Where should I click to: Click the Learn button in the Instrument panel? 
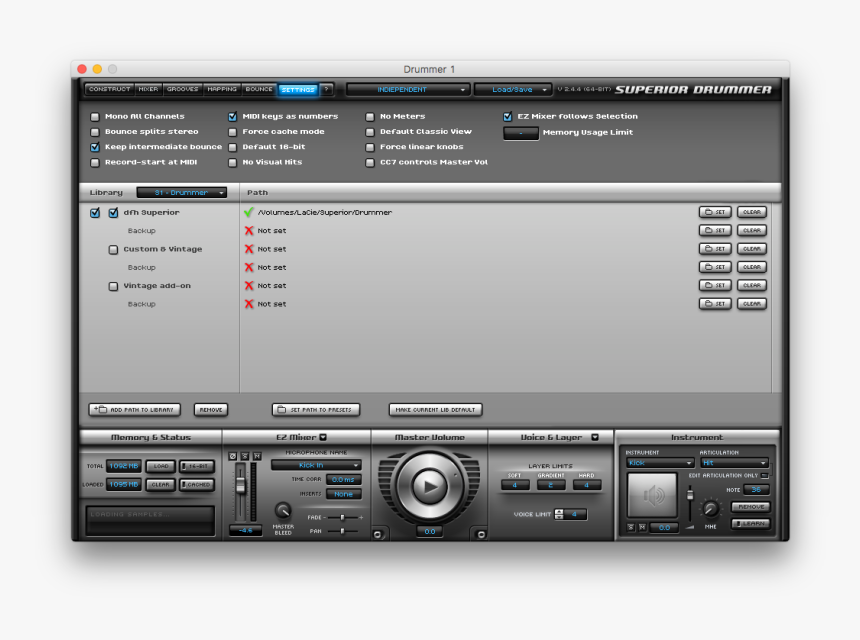click(750, 522)
